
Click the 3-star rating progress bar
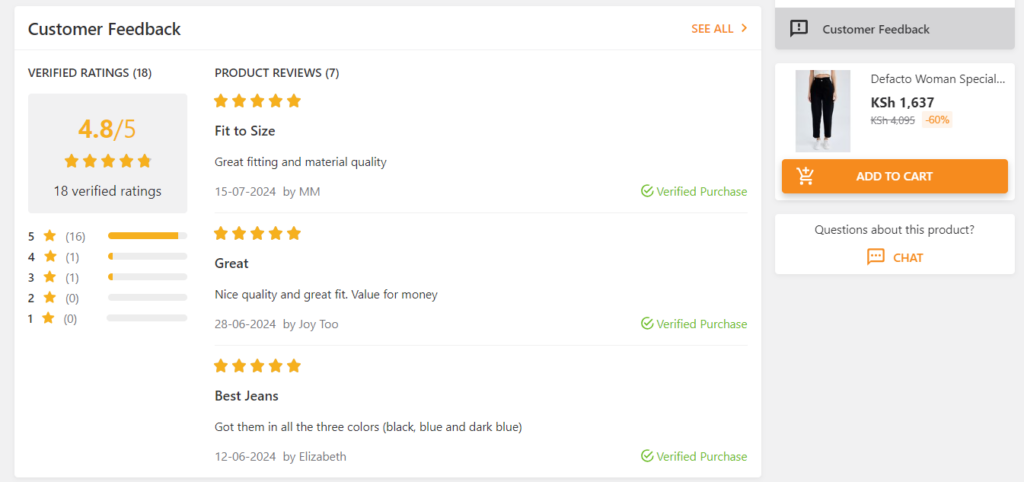point(148,277)
